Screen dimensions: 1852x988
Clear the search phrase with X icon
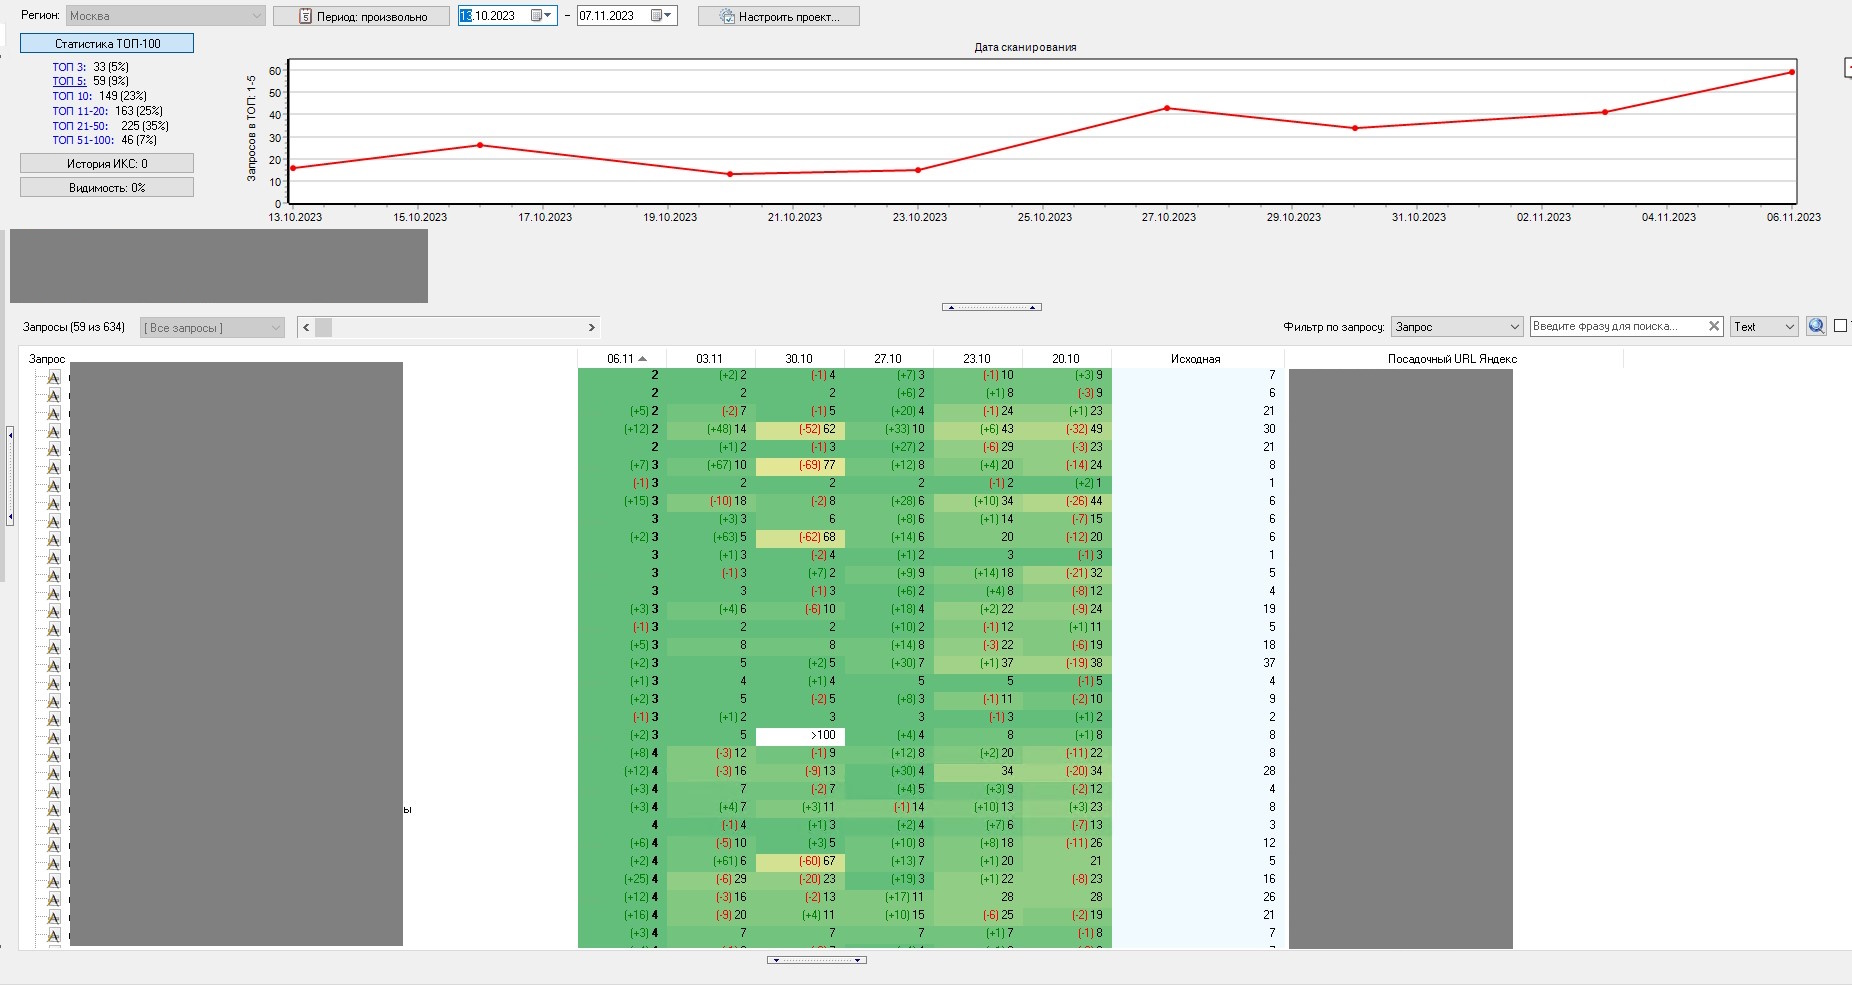click(x=1713, y=326)
